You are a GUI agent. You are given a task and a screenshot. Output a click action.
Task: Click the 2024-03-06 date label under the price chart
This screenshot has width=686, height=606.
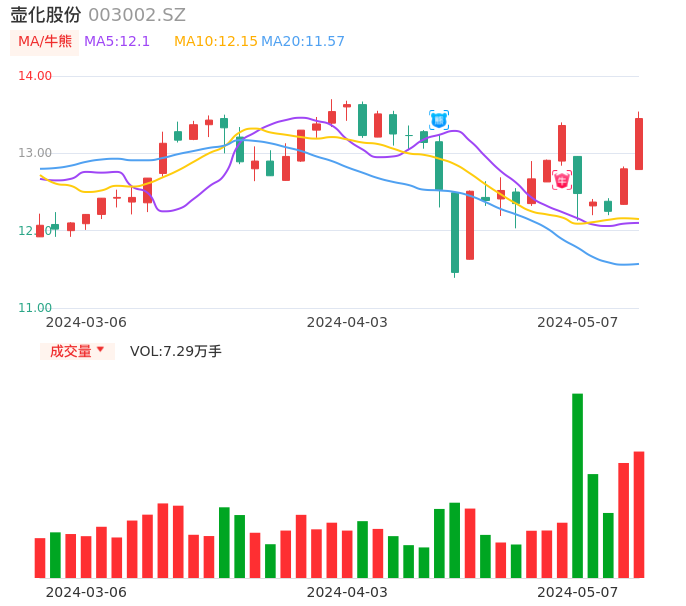(86, 322)
